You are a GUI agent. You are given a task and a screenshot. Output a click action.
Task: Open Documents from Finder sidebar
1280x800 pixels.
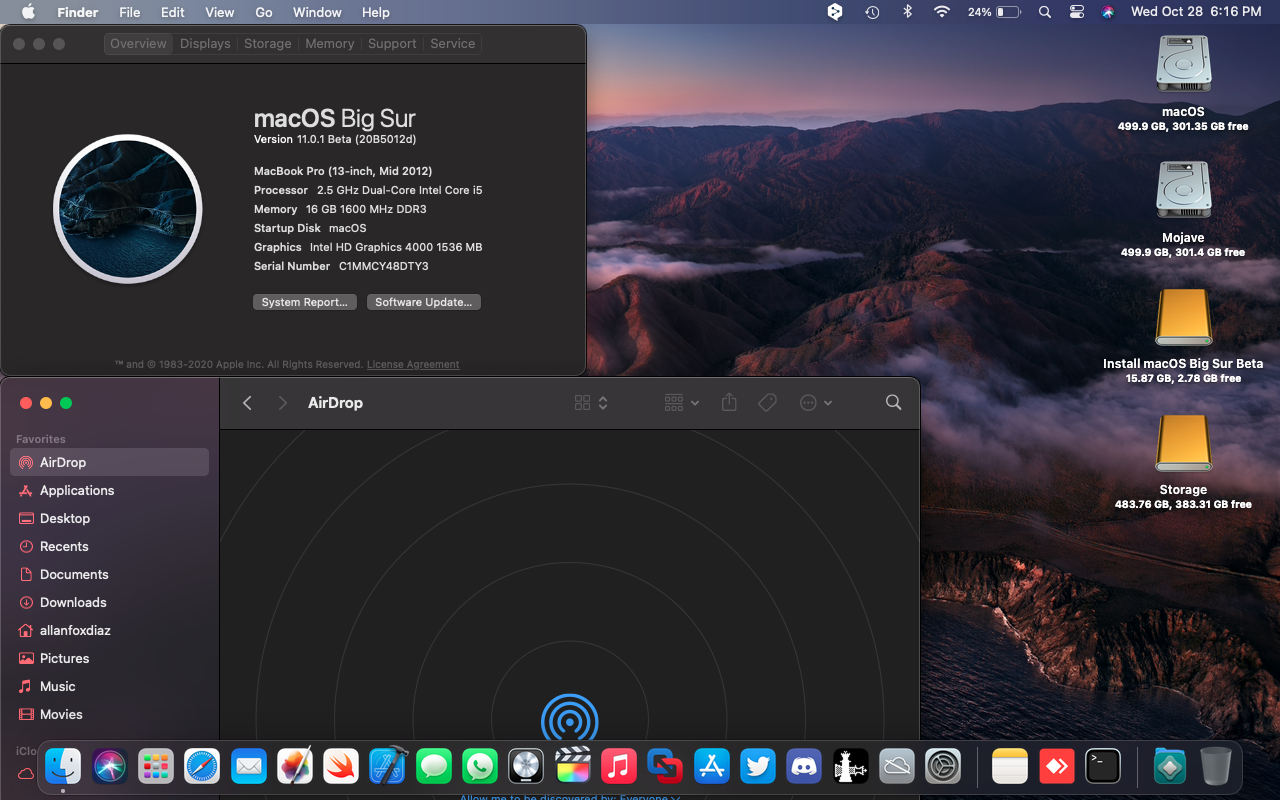point(109,574)
